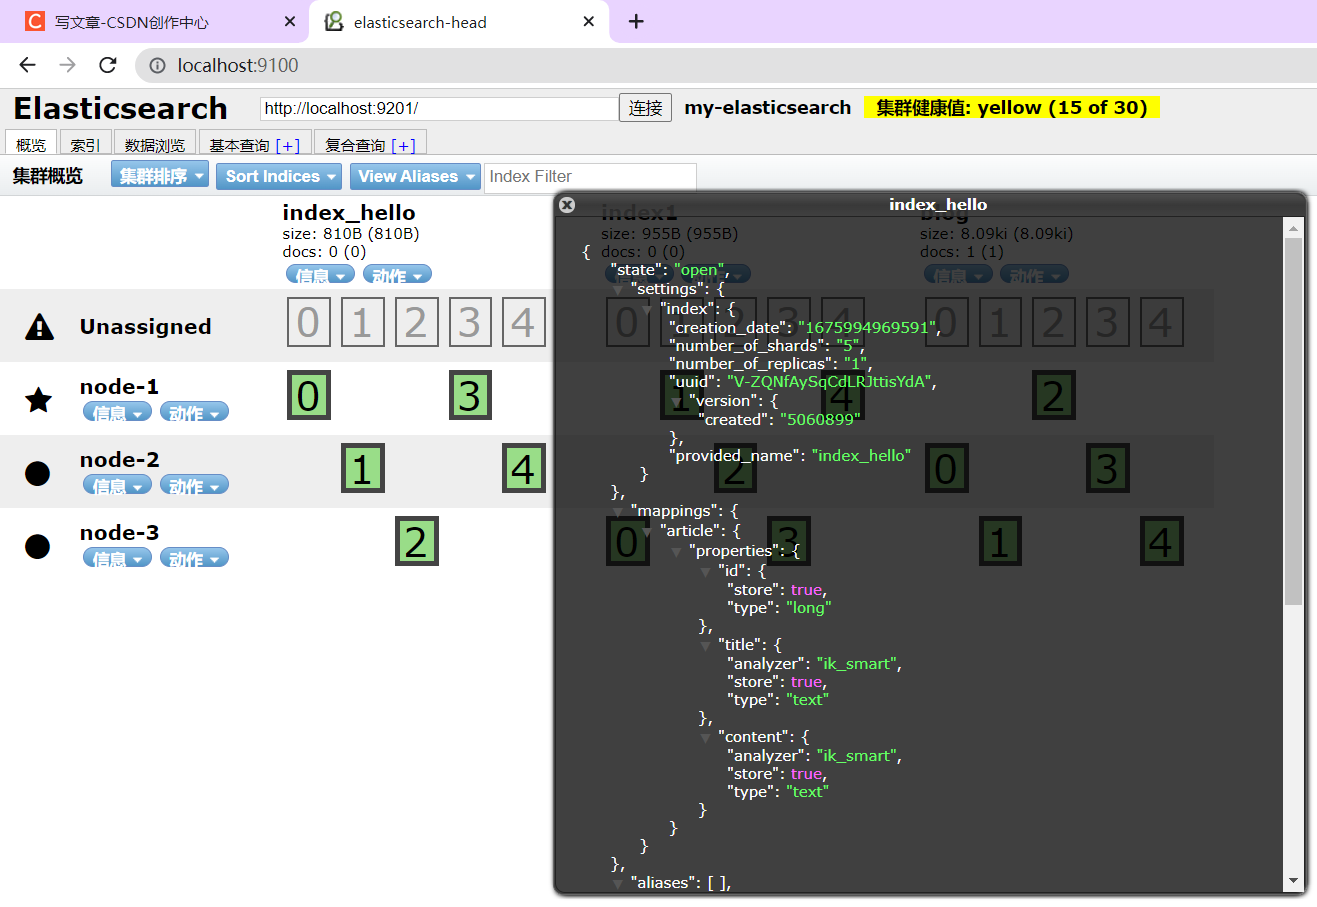Select unassigned shard 3 of index_hello
This screenshot has height=907, width=1317.
coord(470,322)
